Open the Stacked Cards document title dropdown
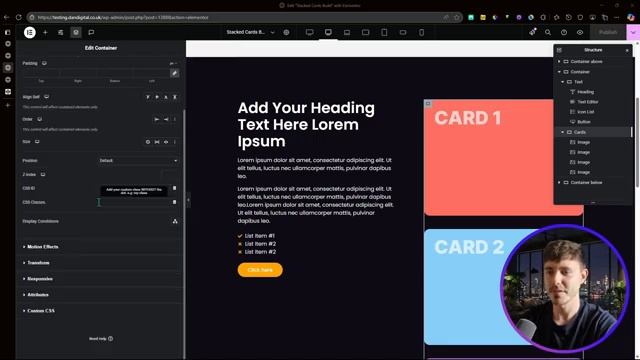The width and height of the screenshot is (640, 360). coord(251,32)
